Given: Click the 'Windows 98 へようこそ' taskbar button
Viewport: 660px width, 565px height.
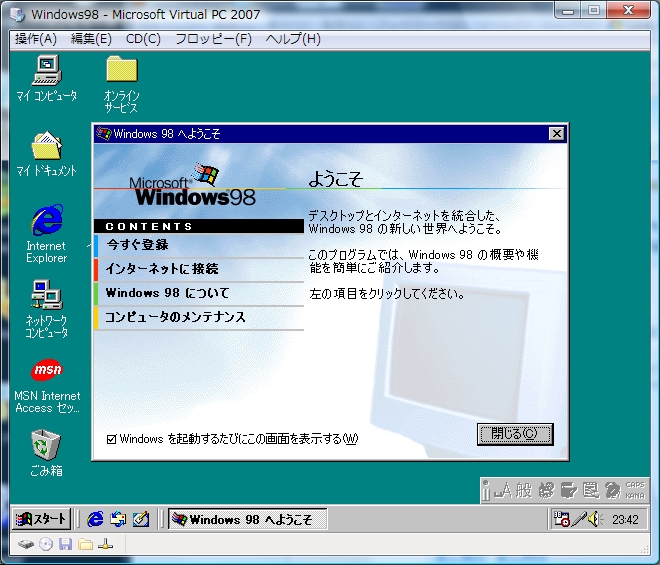Looking at the screenshot, I should click(248, 519).
